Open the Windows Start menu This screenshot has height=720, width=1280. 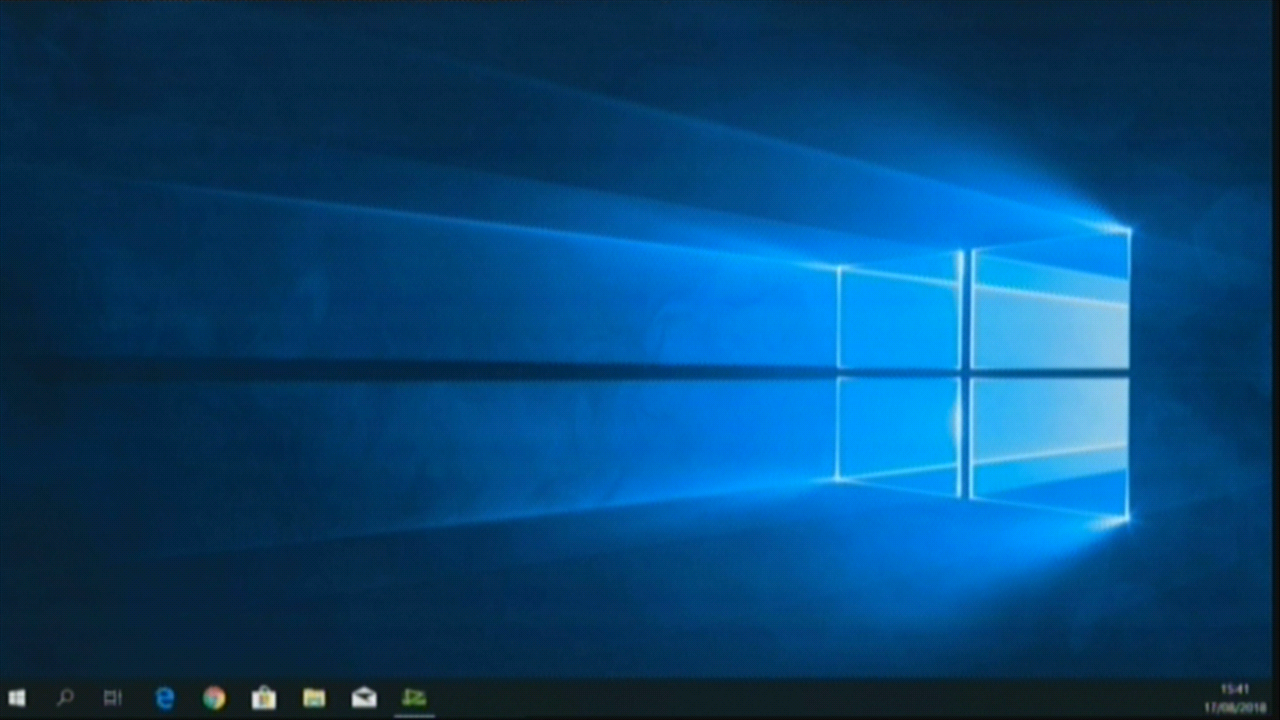click(x=16, y=698)
